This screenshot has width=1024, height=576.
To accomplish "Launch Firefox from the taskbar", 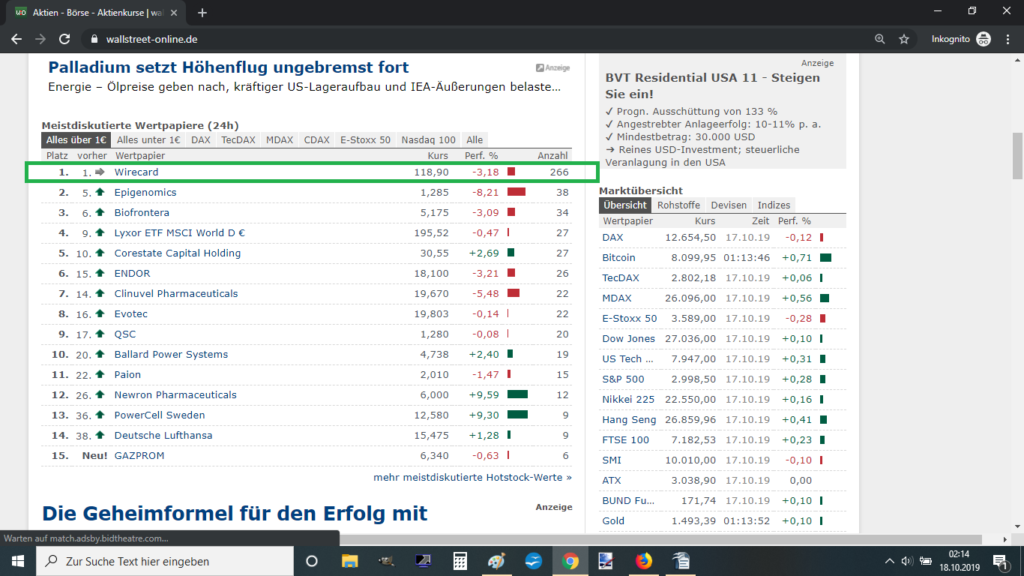I will pos(643,561).
